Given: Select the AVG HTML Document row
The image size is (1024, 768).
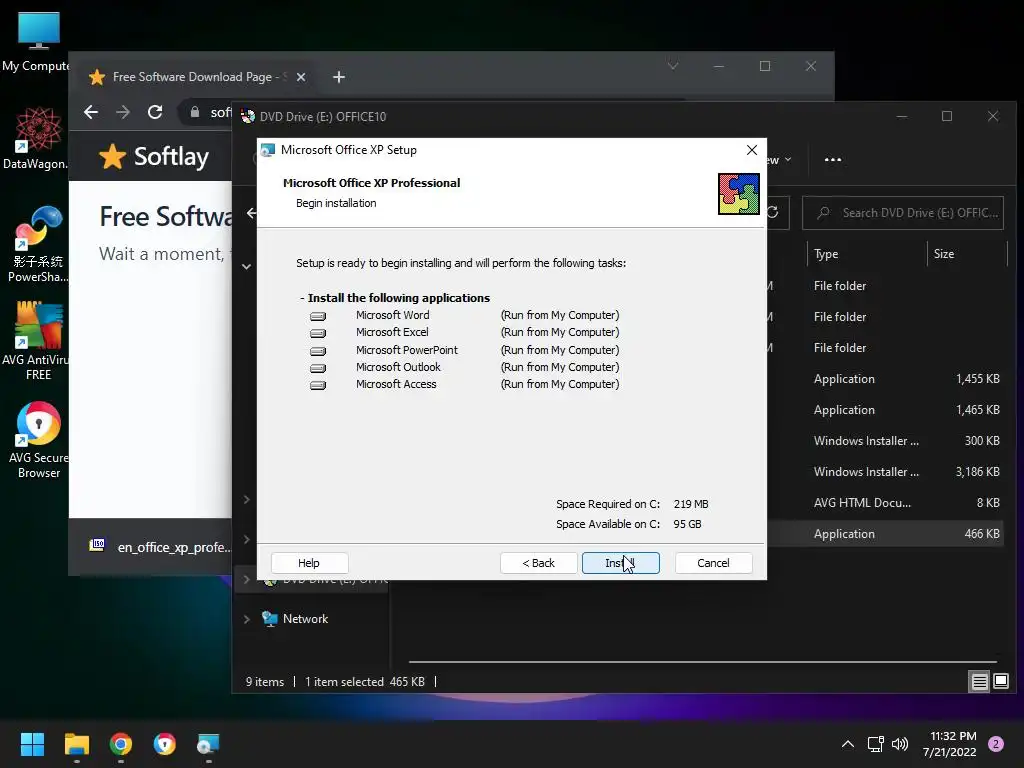Looking at the screenshot, I should tap(886, 503).
